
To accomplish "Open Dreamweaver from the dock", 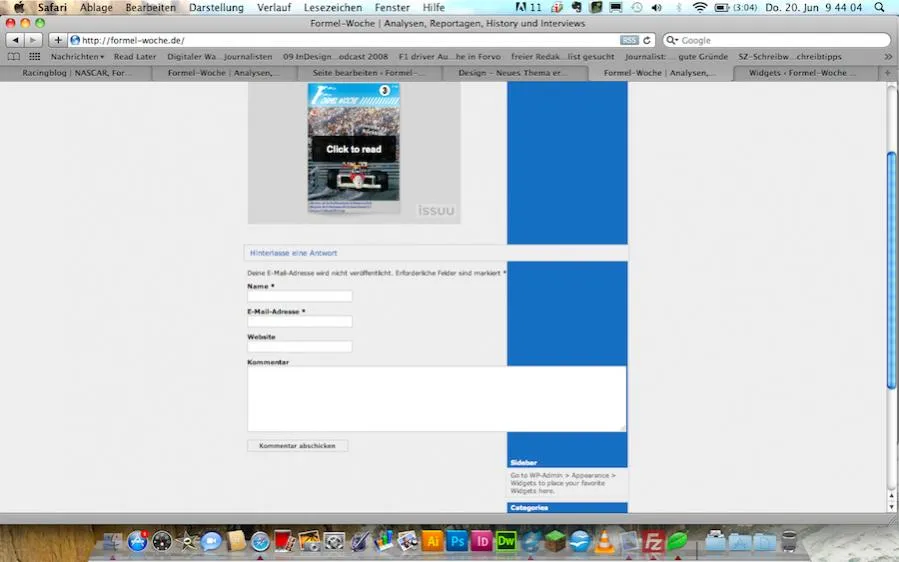I will click(506, 541).
